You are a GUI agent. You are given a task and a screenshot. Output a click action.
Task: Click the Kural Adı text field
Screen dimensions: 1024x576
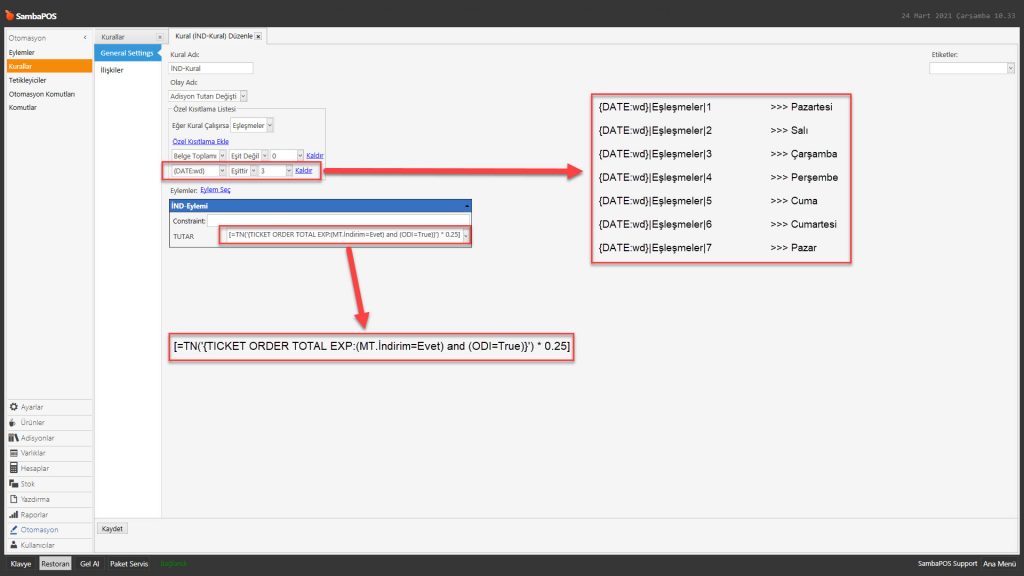(x=212, y=68)
